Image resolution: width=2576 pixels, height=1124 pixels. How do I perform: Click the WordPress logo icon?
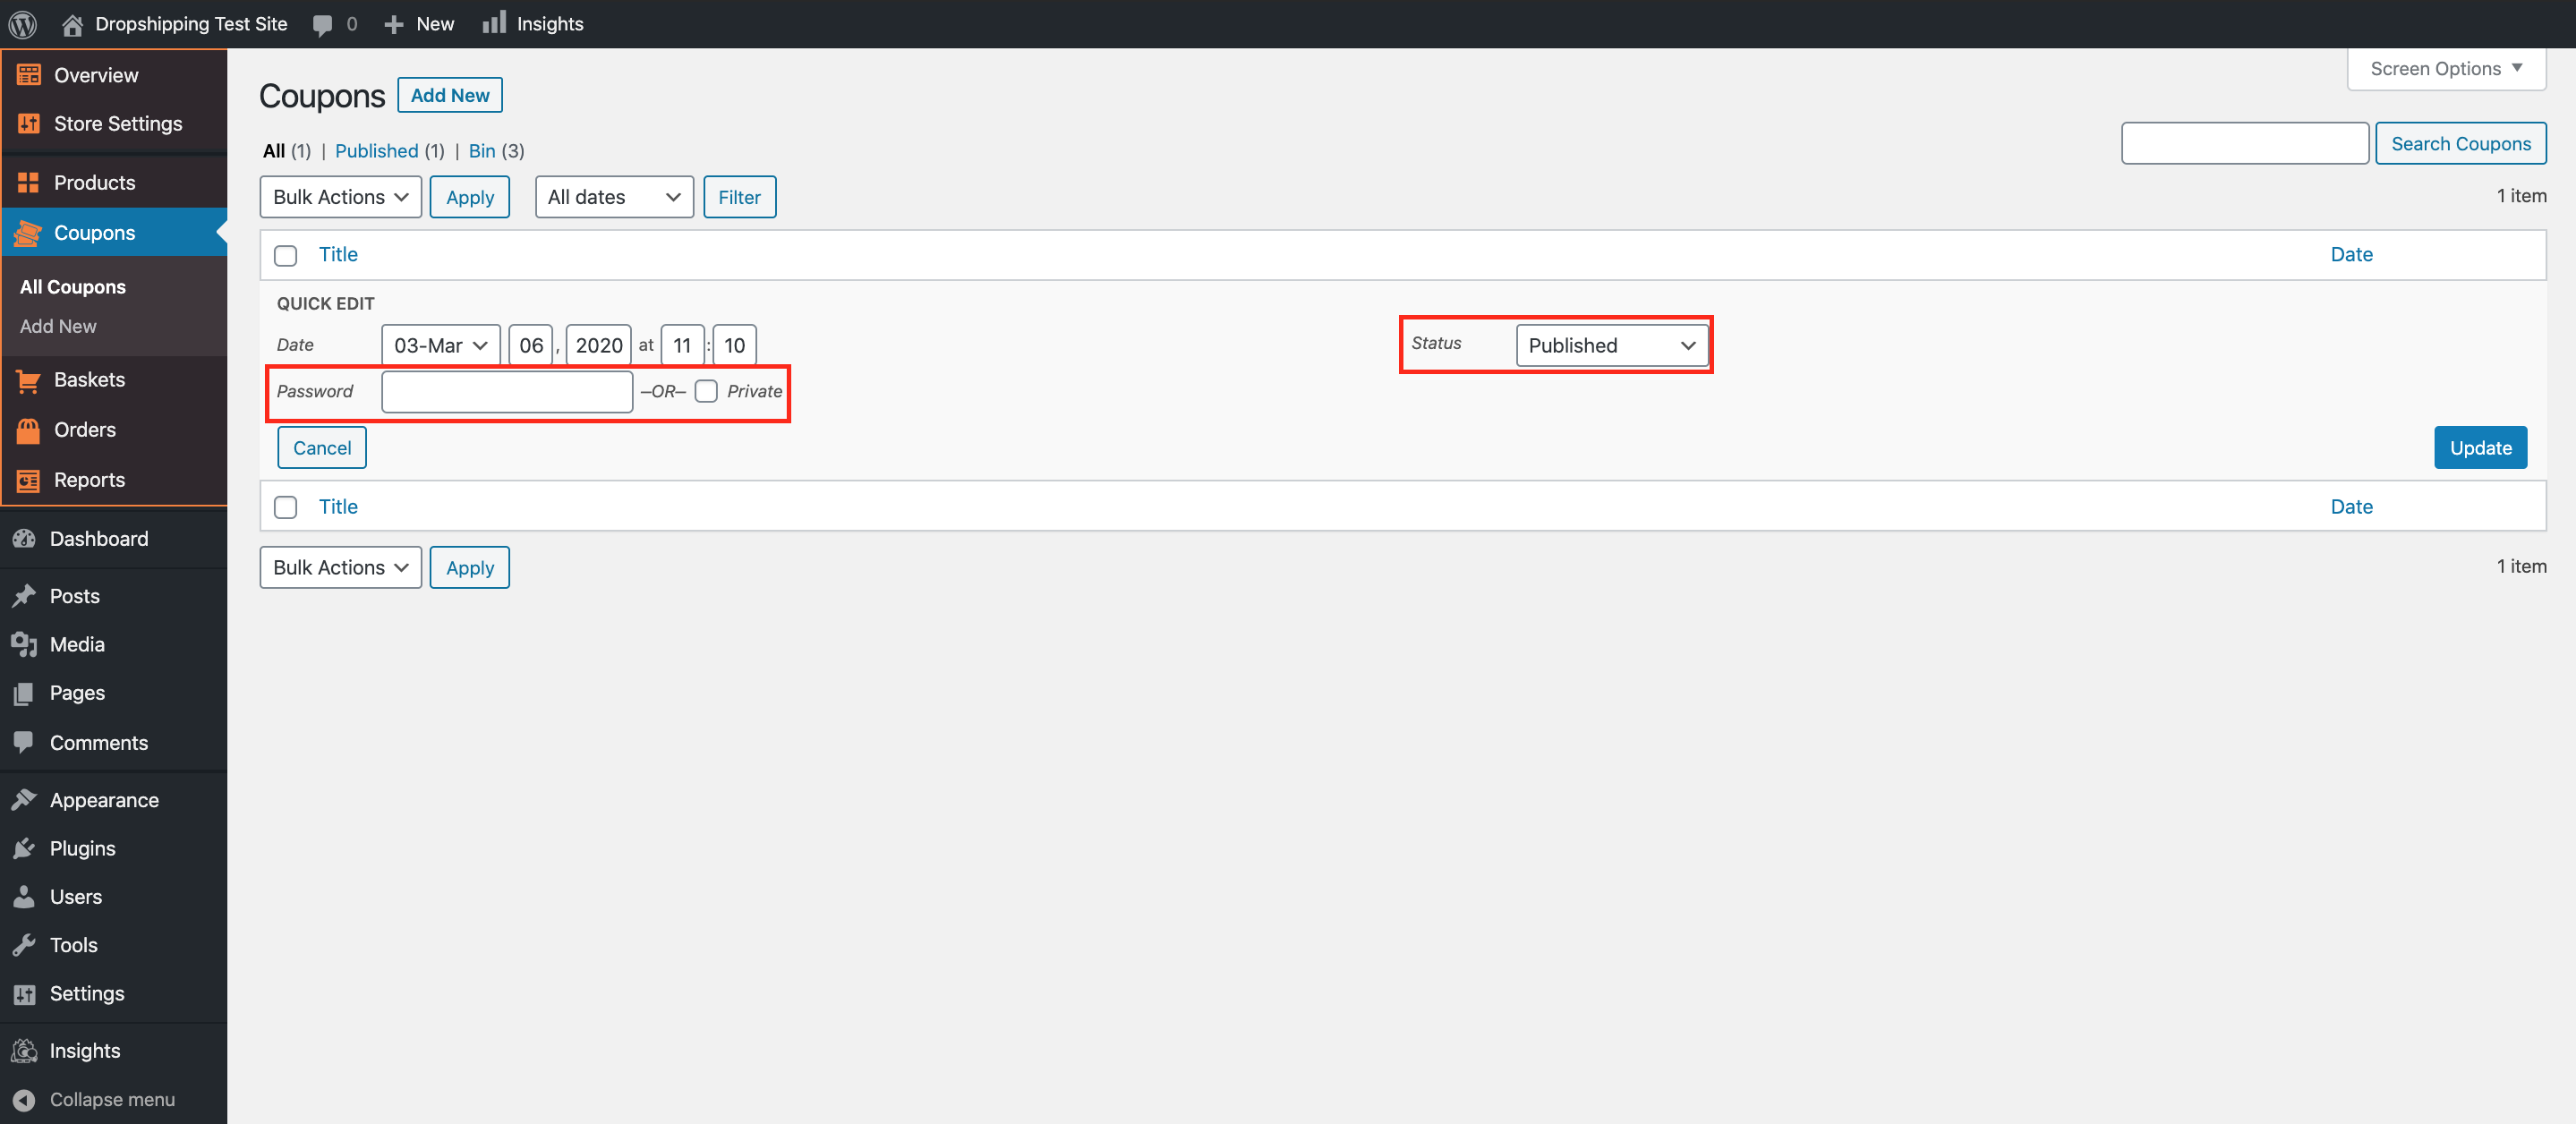pos(23,23)
